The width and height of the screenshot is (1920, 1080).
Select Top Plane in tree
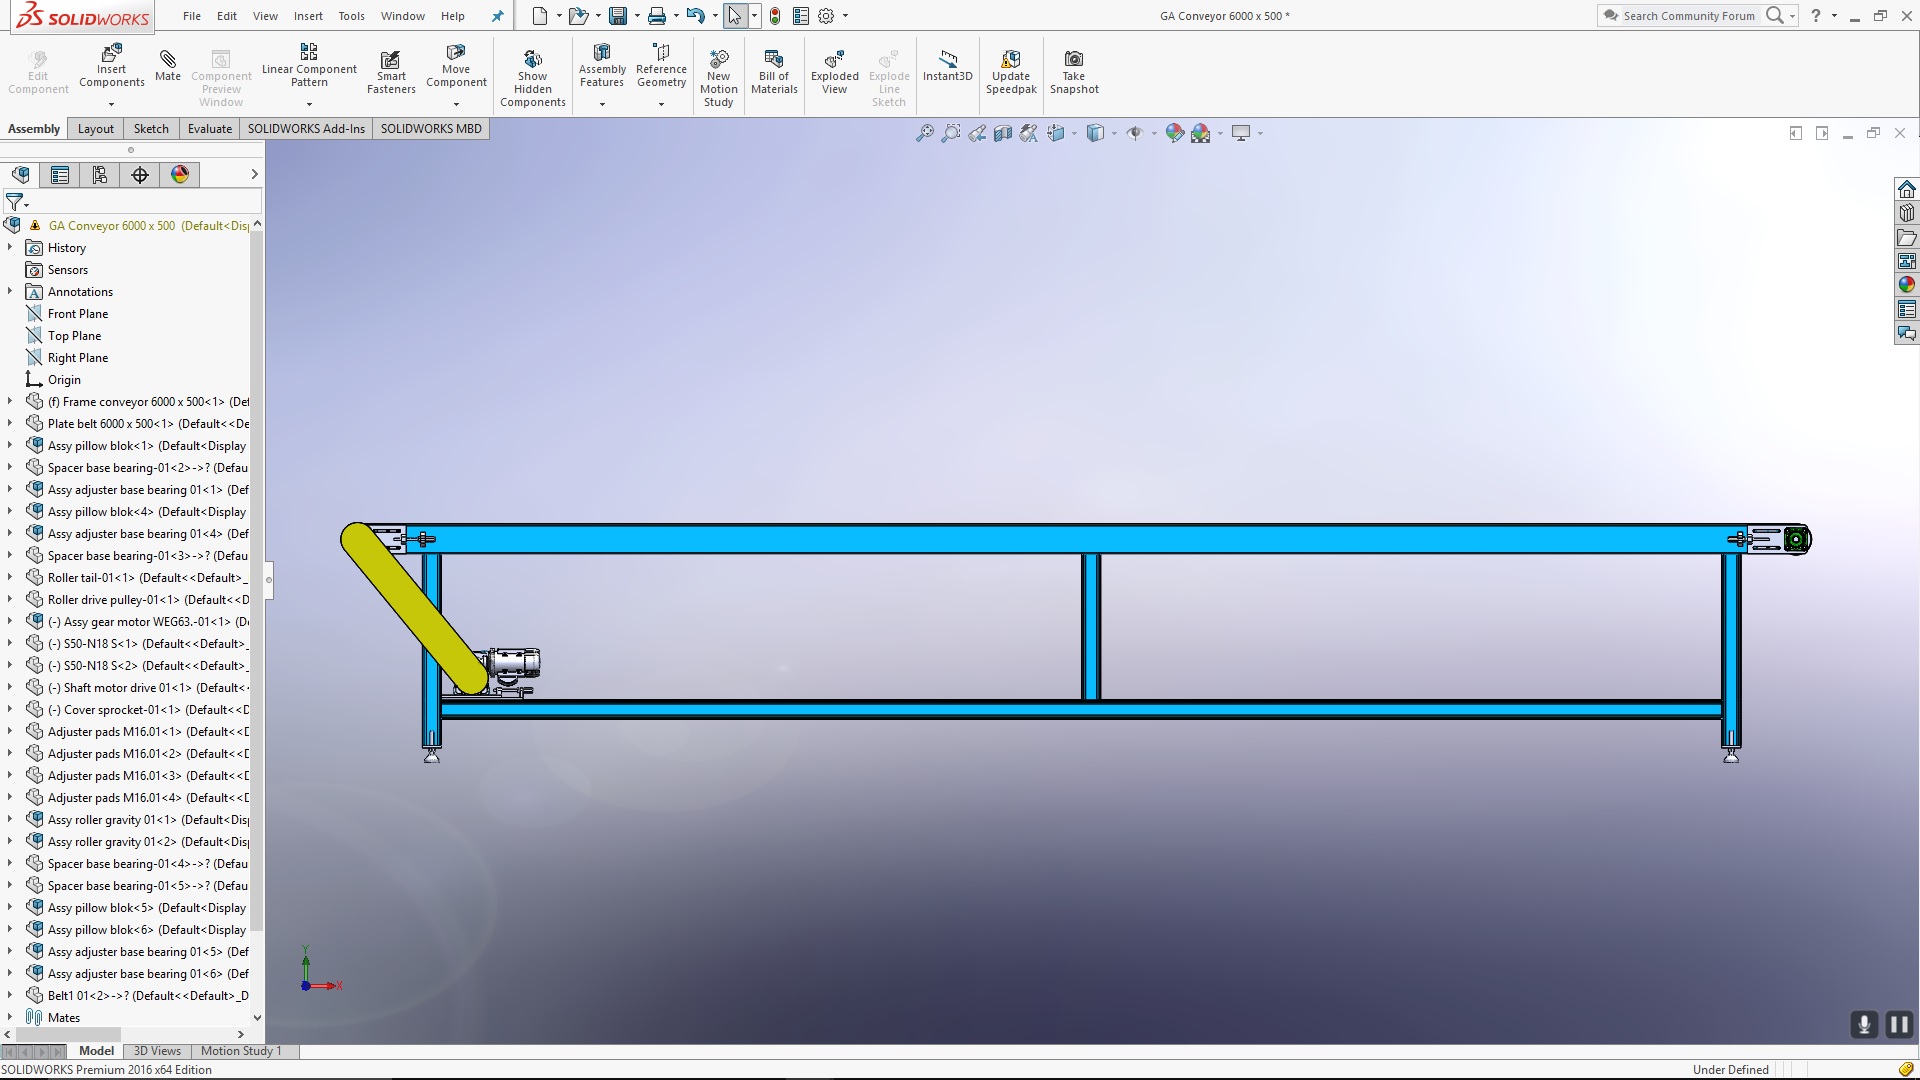click(x=74, y=335)
